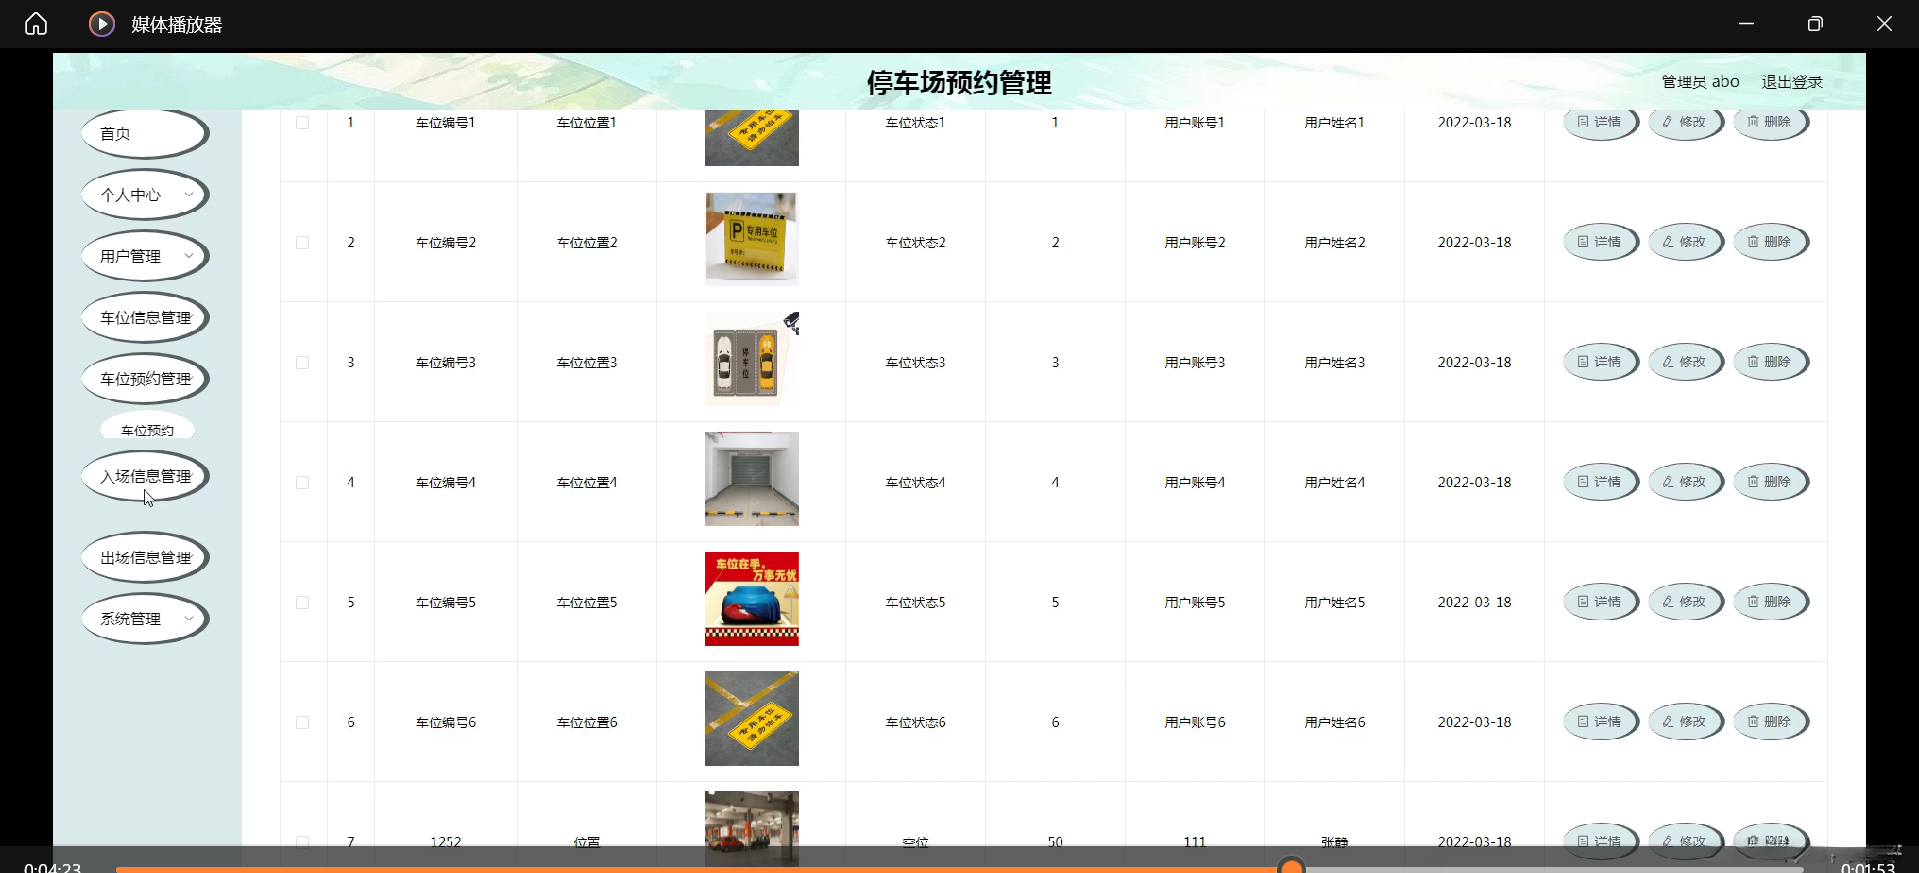Toggle the checkbox for row 车位编号5
Screen dimensions: 1919x873
(303, 602)
